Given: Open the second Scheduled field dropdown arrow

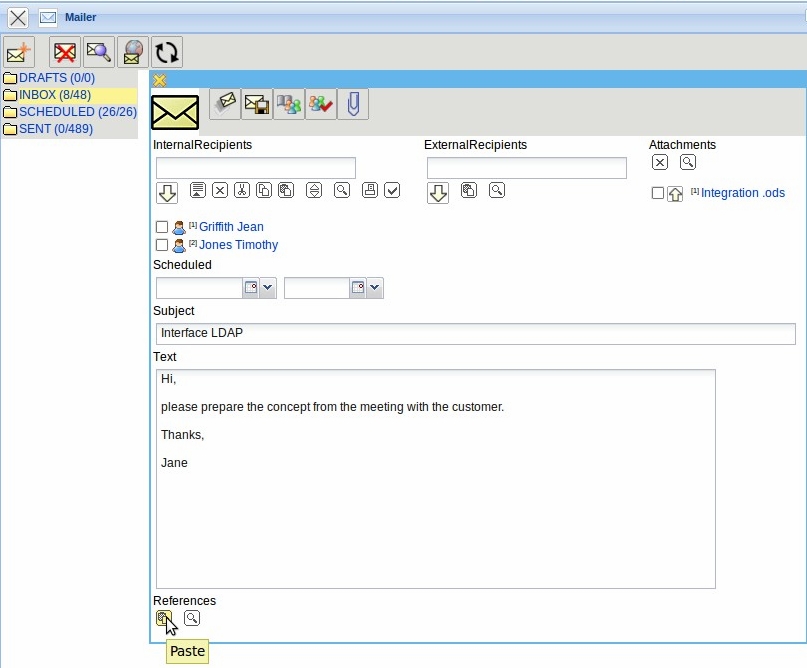Looking at the screenshot, I should click(x=375, y=288).
